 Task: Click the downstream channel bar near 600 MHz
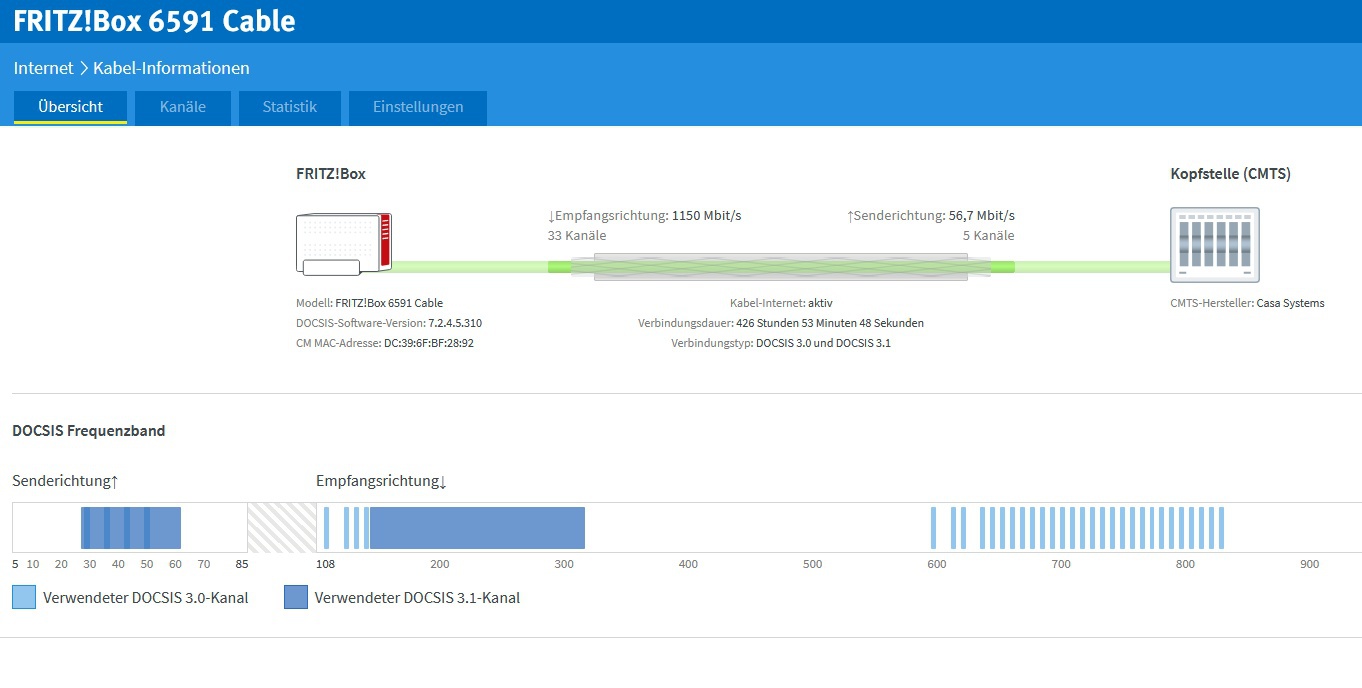pyautogui.click(x=934, y=528)
